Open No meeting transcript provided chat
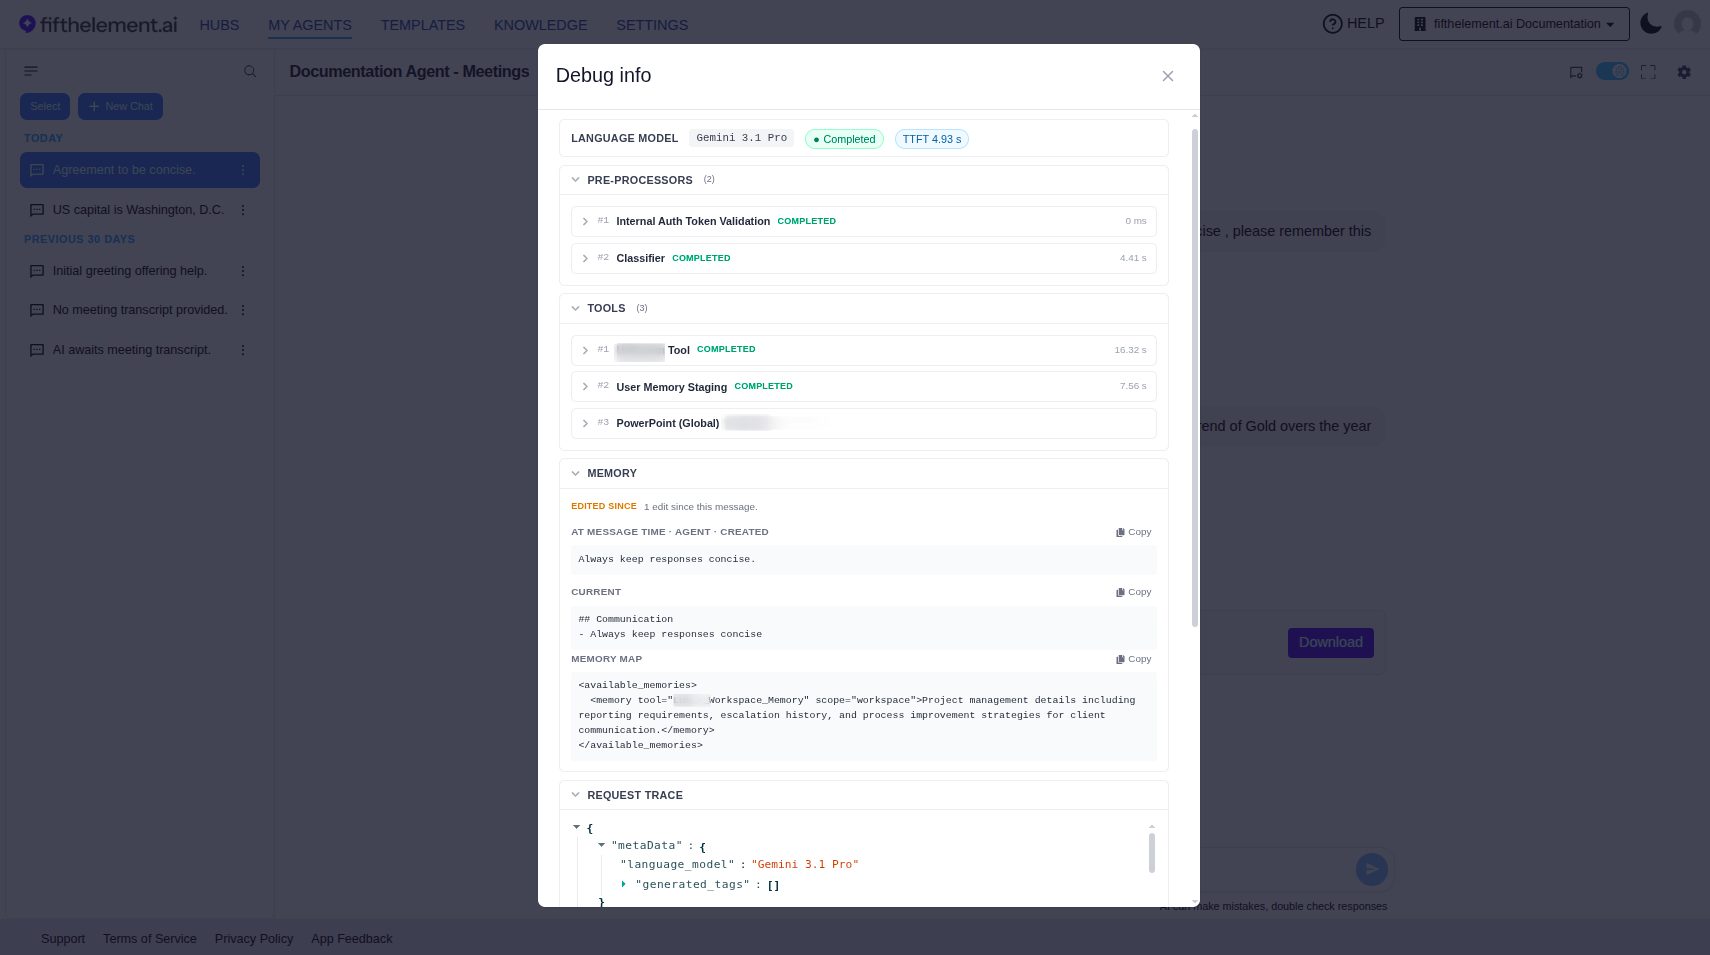This screenshot has width=1710, height=955. tap(140, 310)
